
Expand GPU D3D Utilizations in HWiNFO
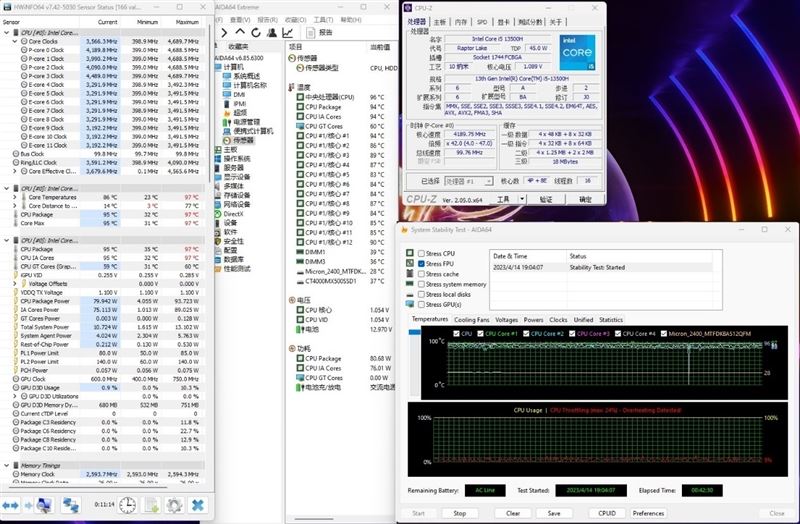tap(15, 396)
